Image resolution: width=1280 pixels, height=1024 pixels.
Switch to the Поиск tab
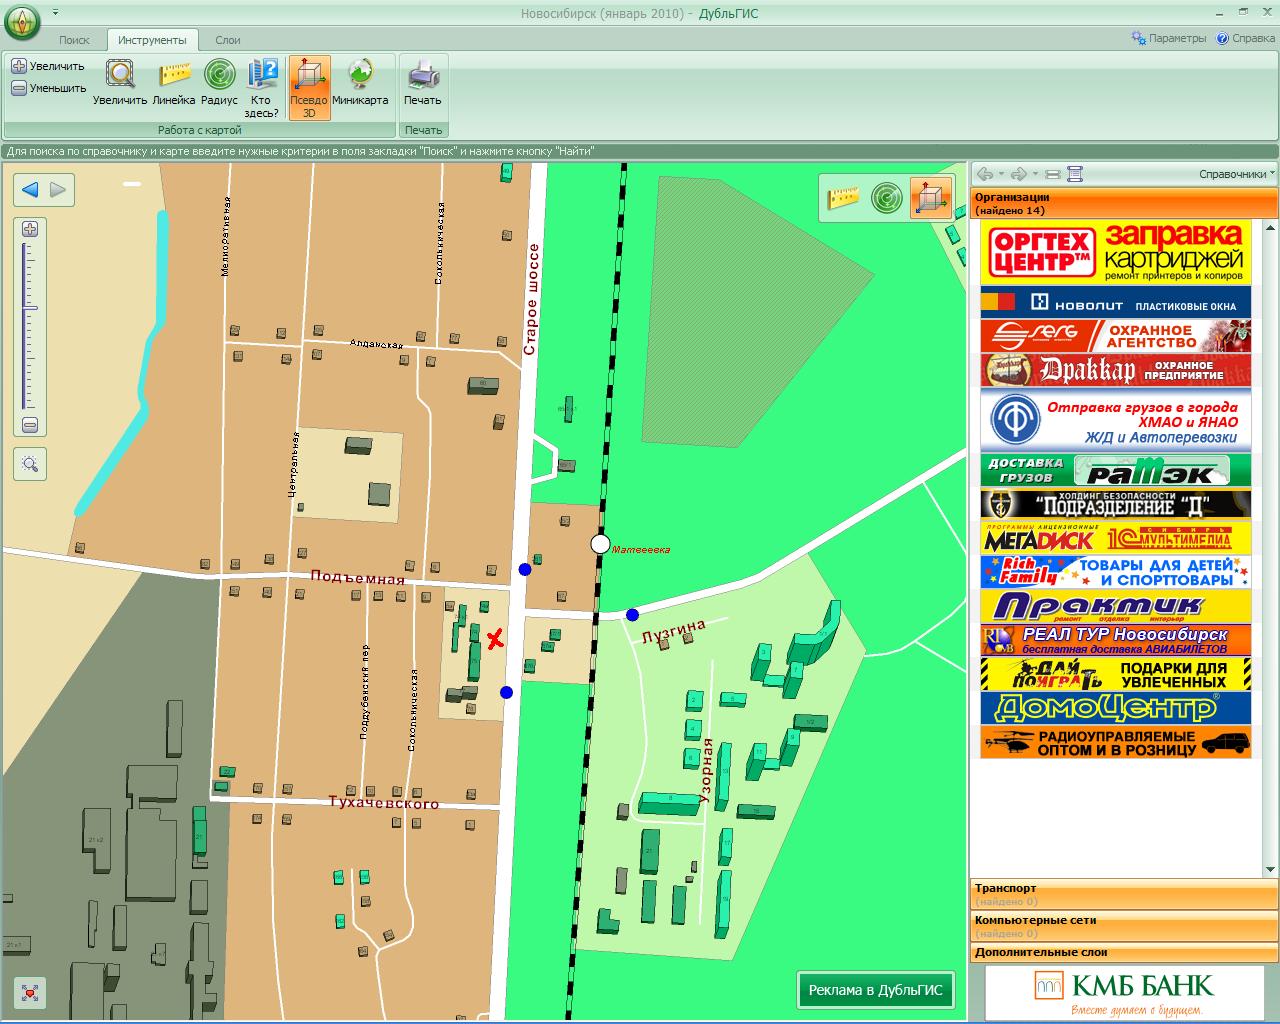coord(74,40)
